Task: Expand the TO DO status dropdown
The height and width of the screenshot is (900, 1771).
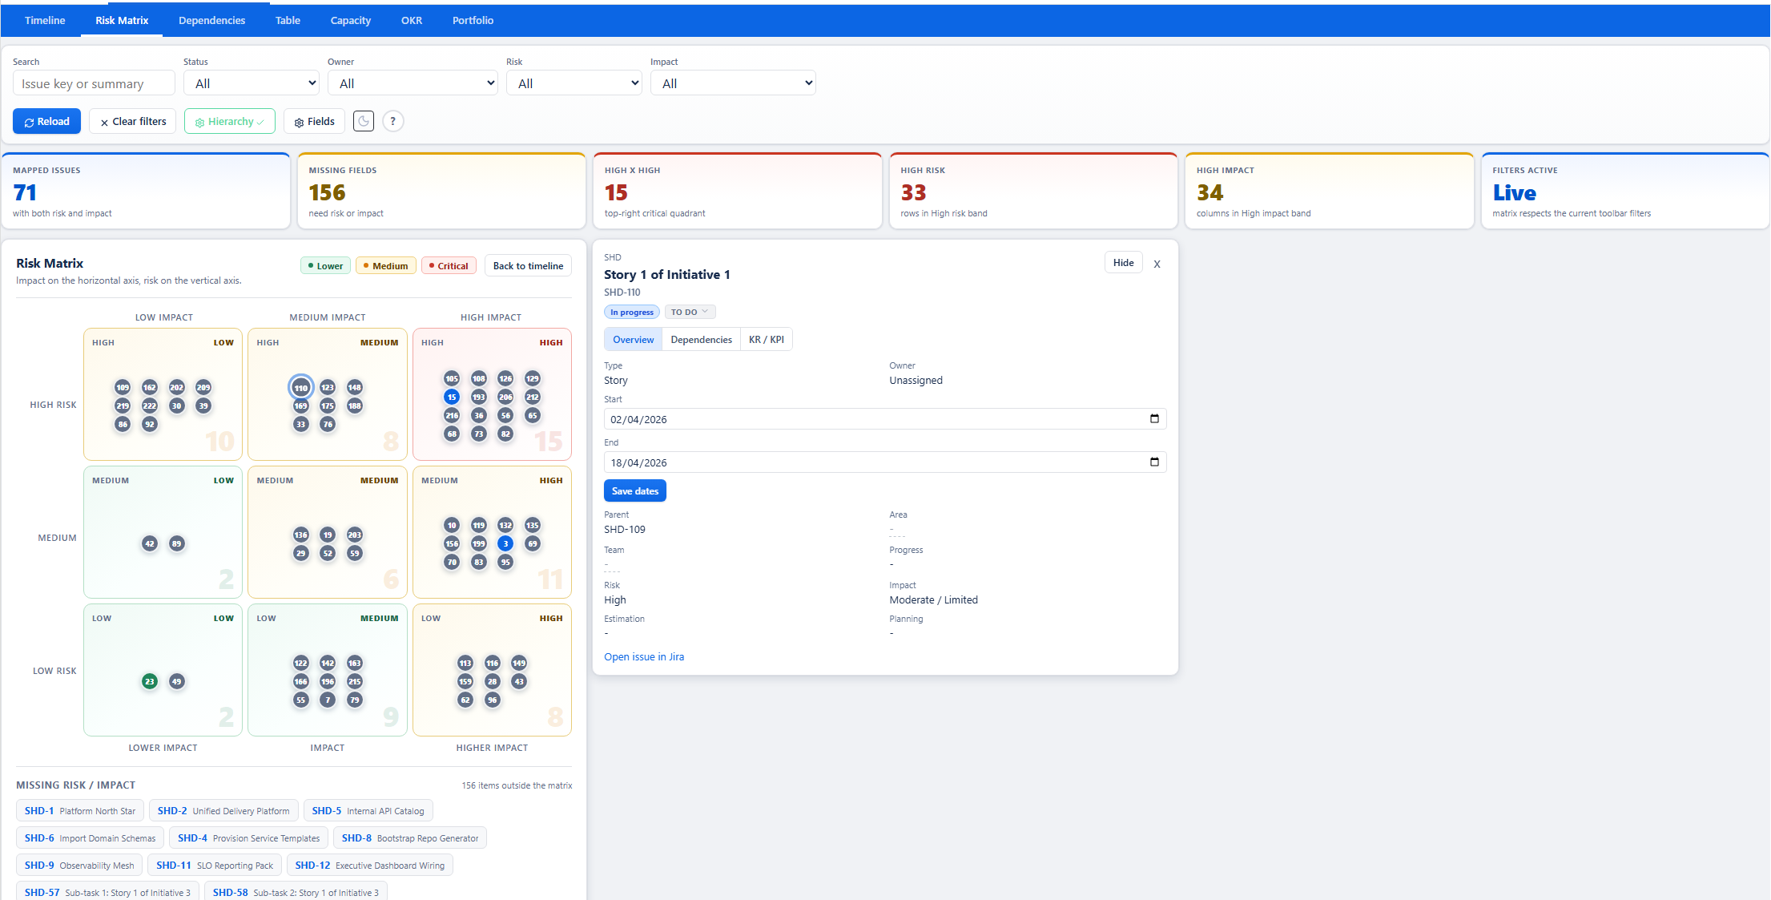Action: pyautogui.click(x=689, y=311)
